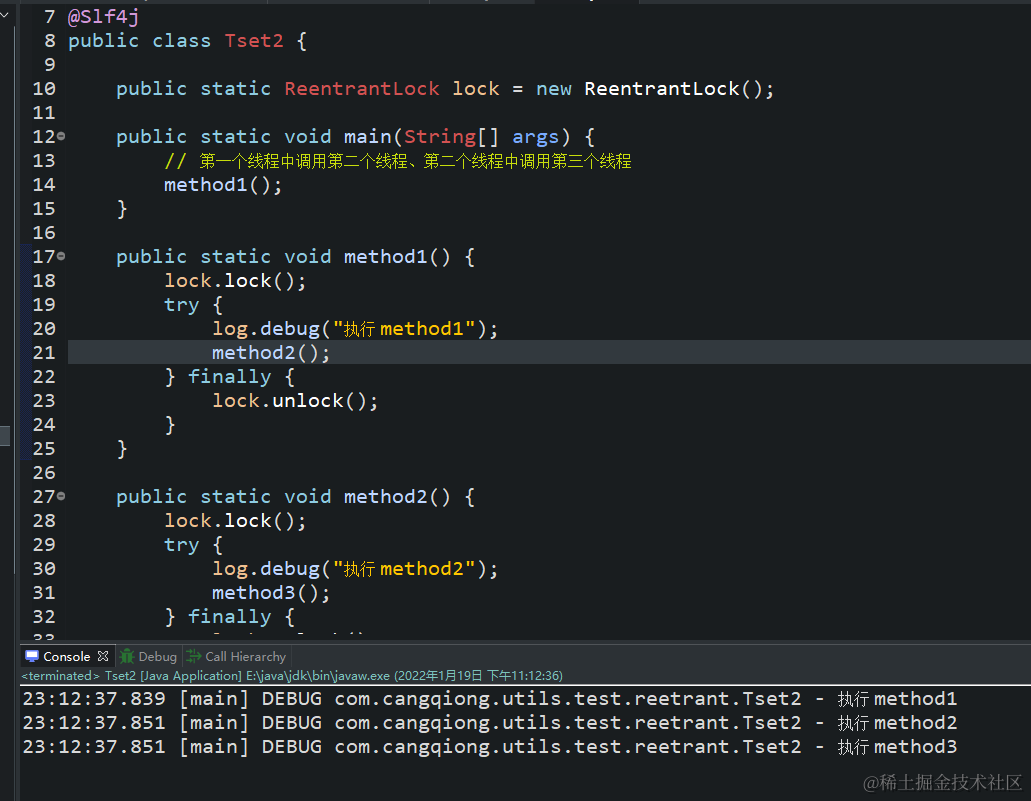Click the @Slf4j annotation
Image resolution: width=1031 pixels, height=801 pixels.
click(x=103, y=16)
